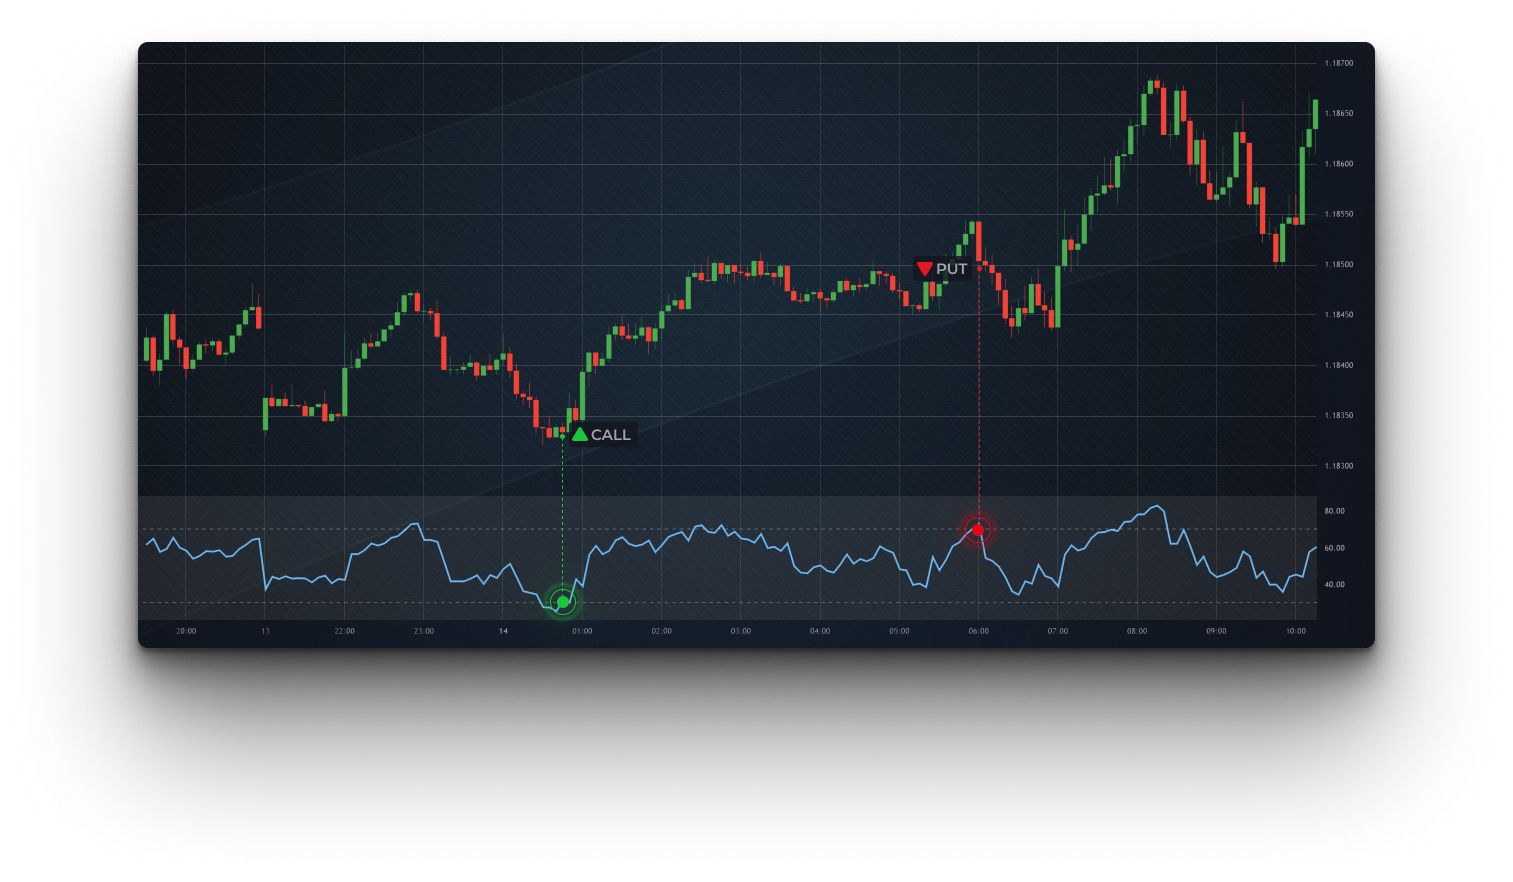Click the 40.00 RSI scale label
This screenshot has height=882, width=1513.
tap(1334, 585)
